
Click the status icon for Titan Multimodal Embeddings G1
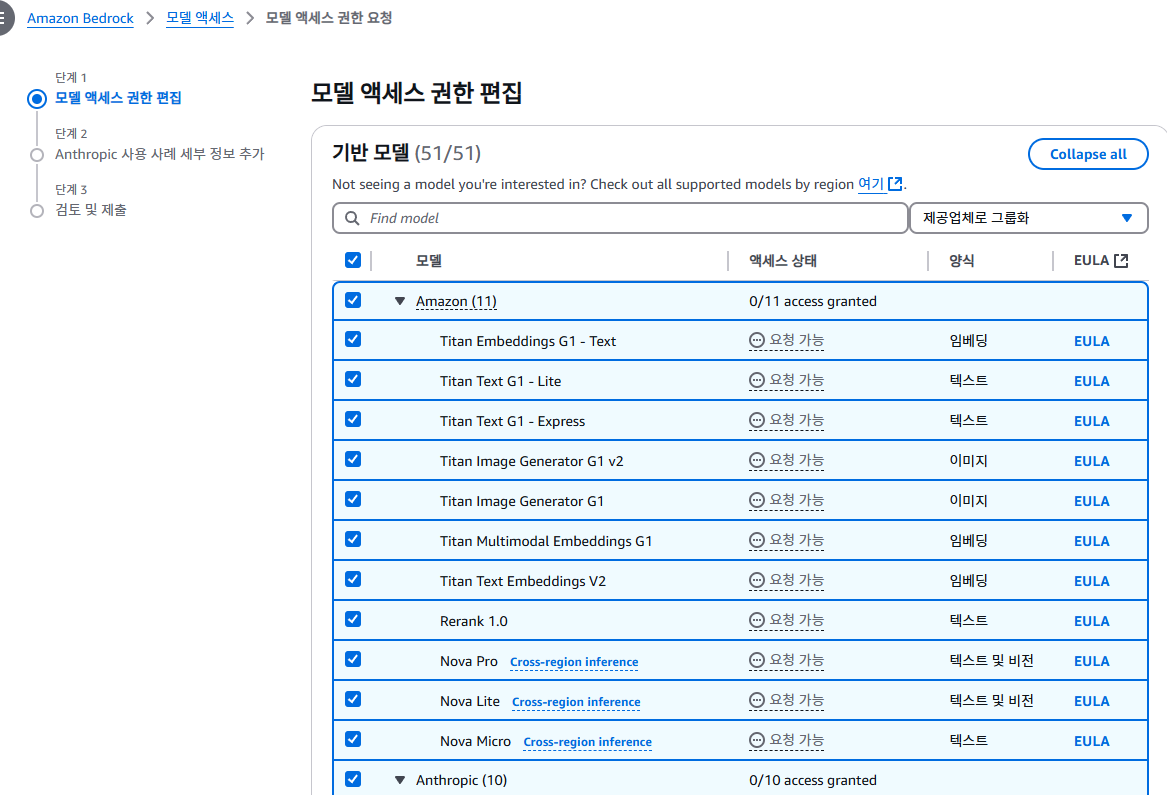click(757, 540)
